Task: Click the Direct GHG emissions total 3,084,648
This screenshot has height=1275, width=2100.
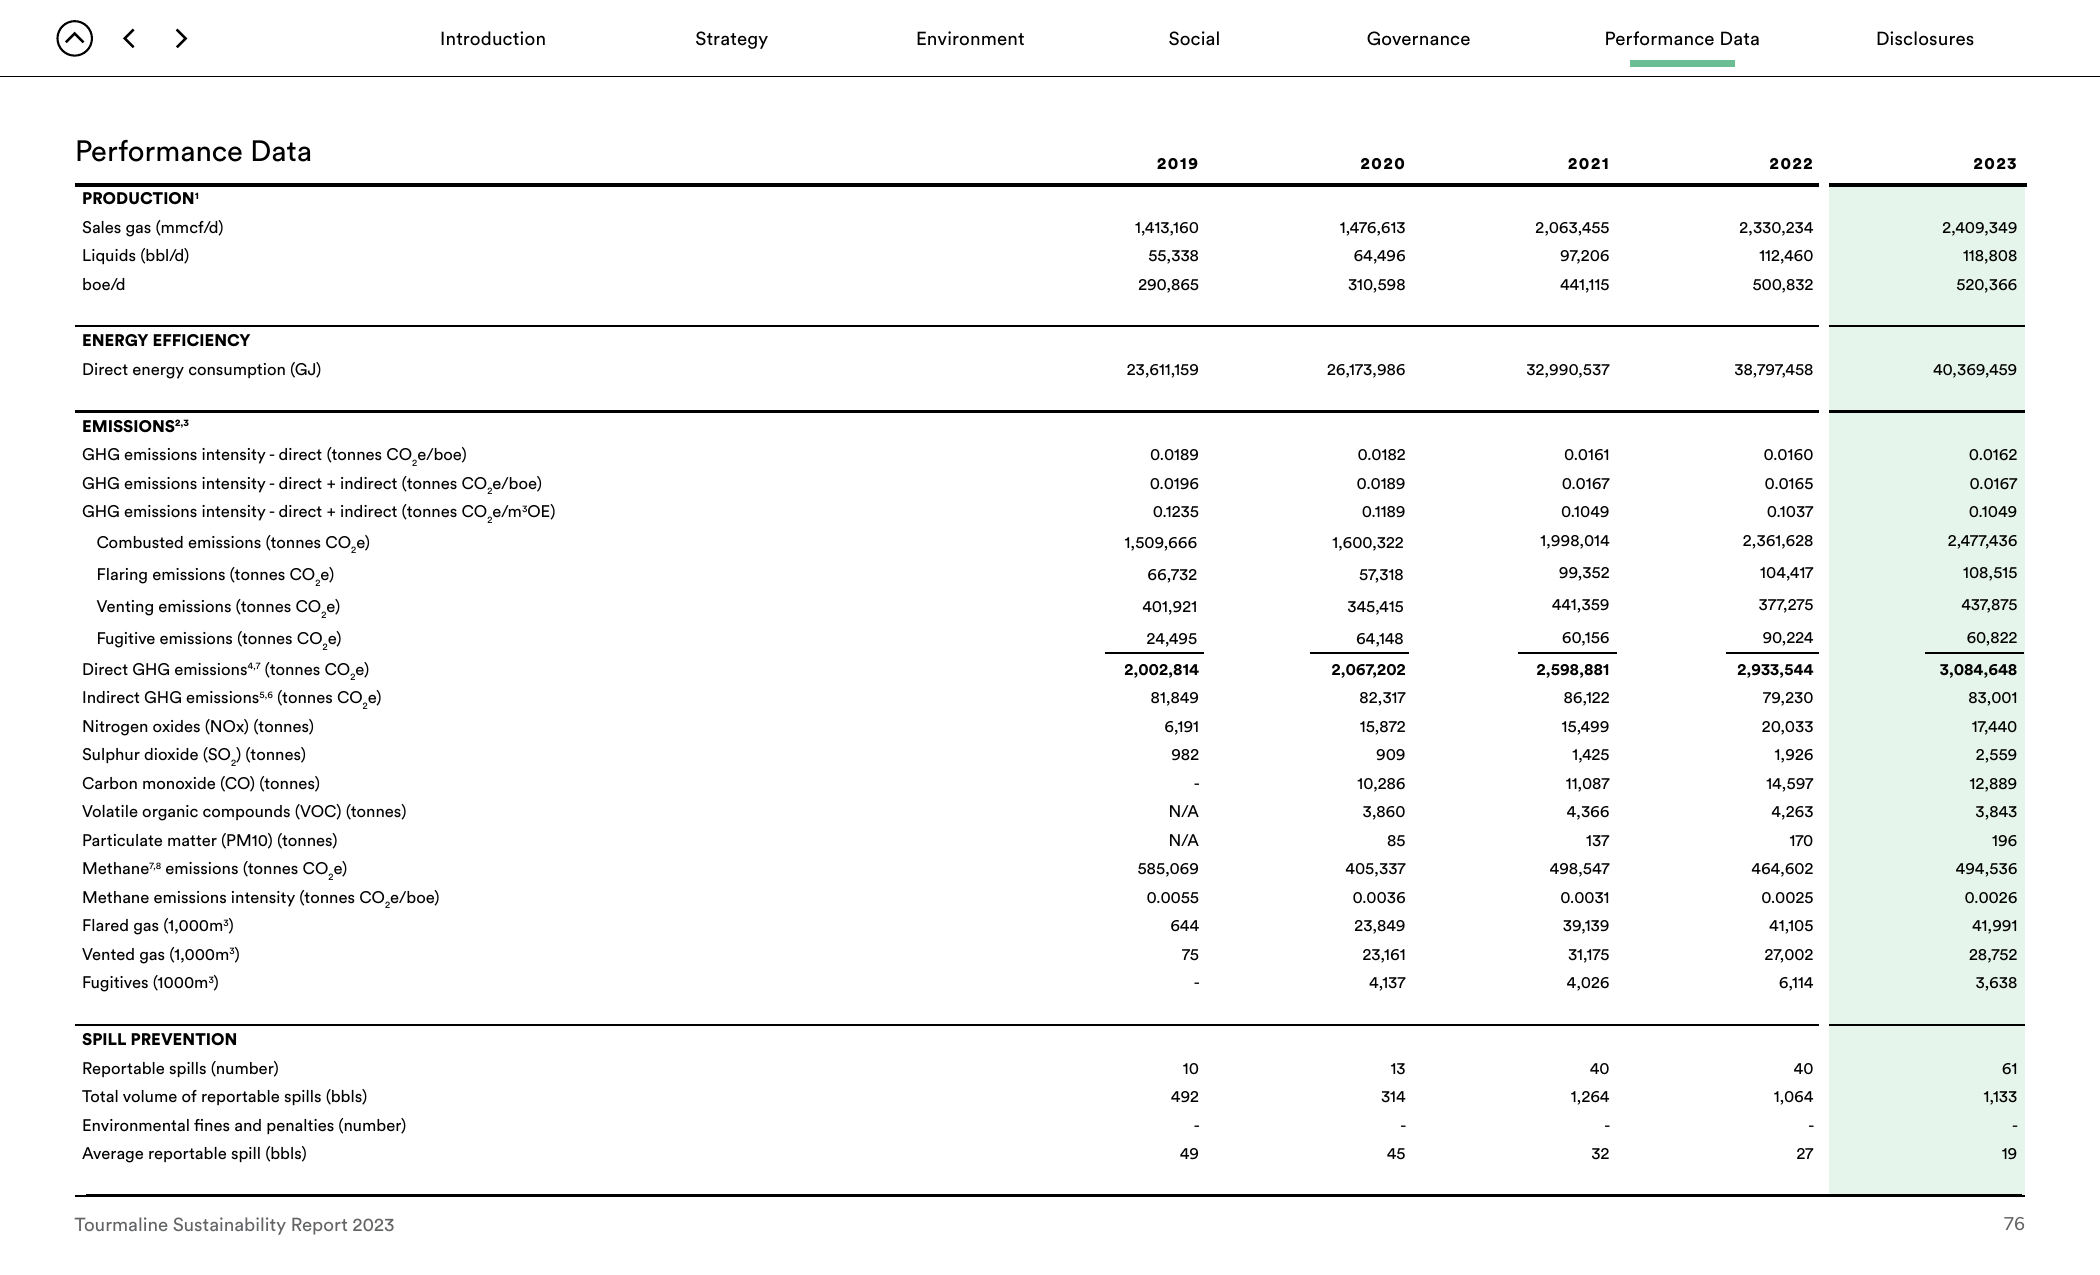Action: tap(1978, 670)
